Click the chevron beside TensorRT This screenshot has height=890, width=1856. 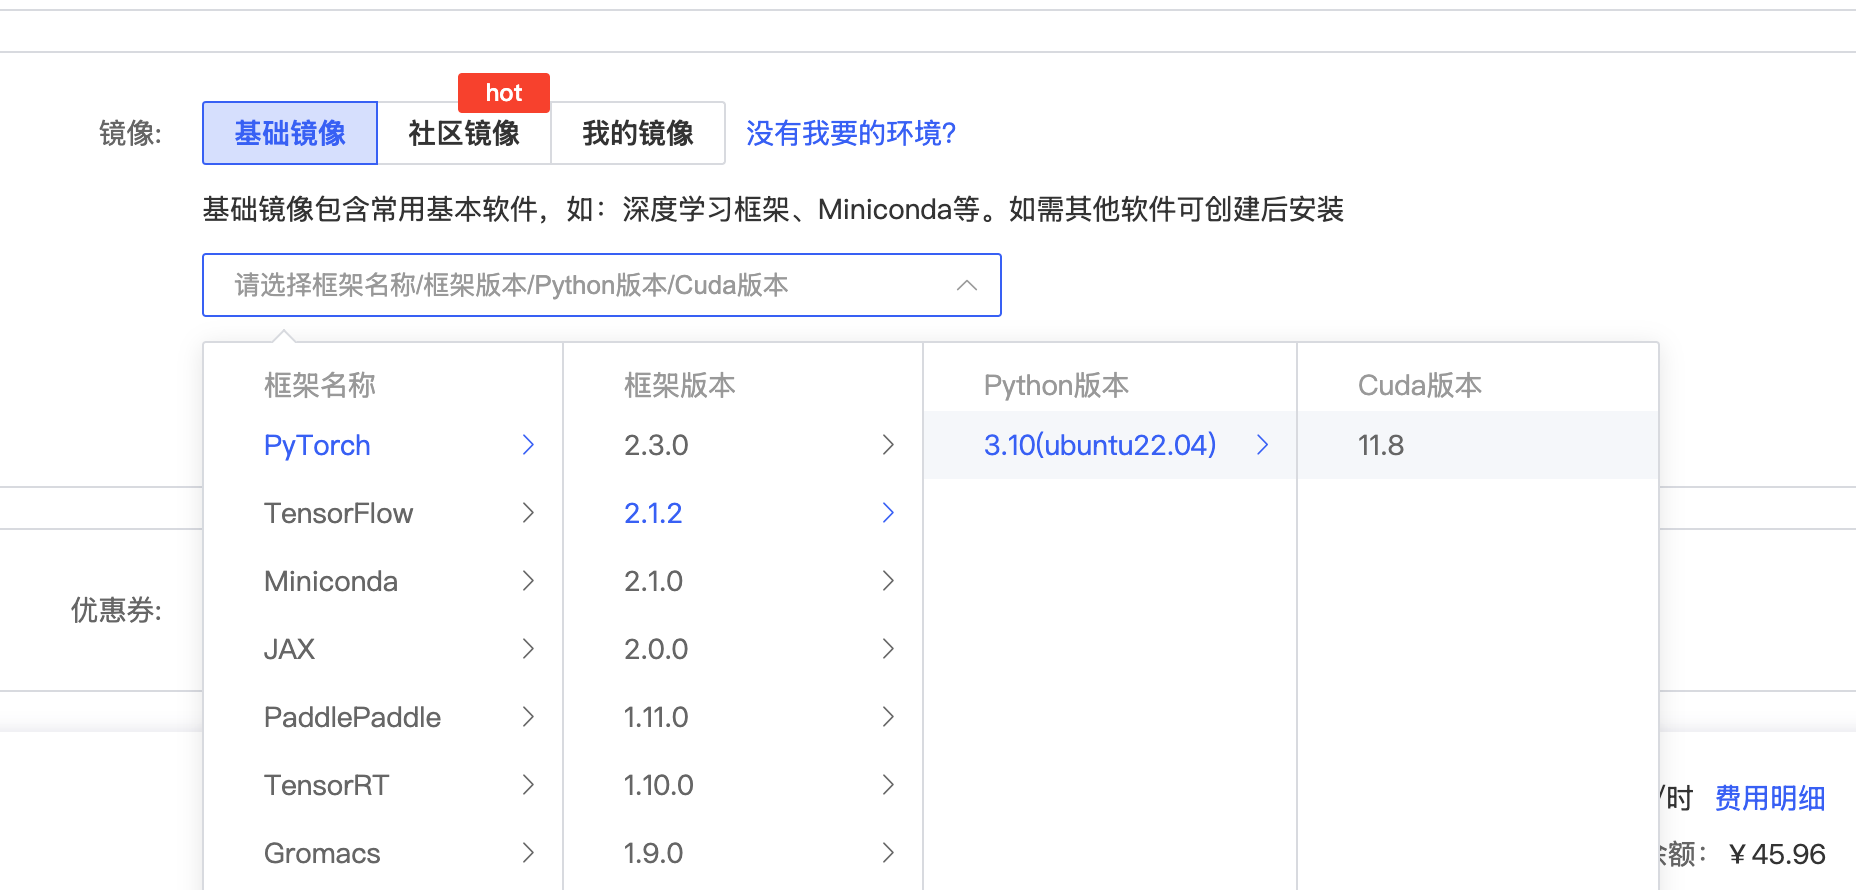(x=528, y=785)
